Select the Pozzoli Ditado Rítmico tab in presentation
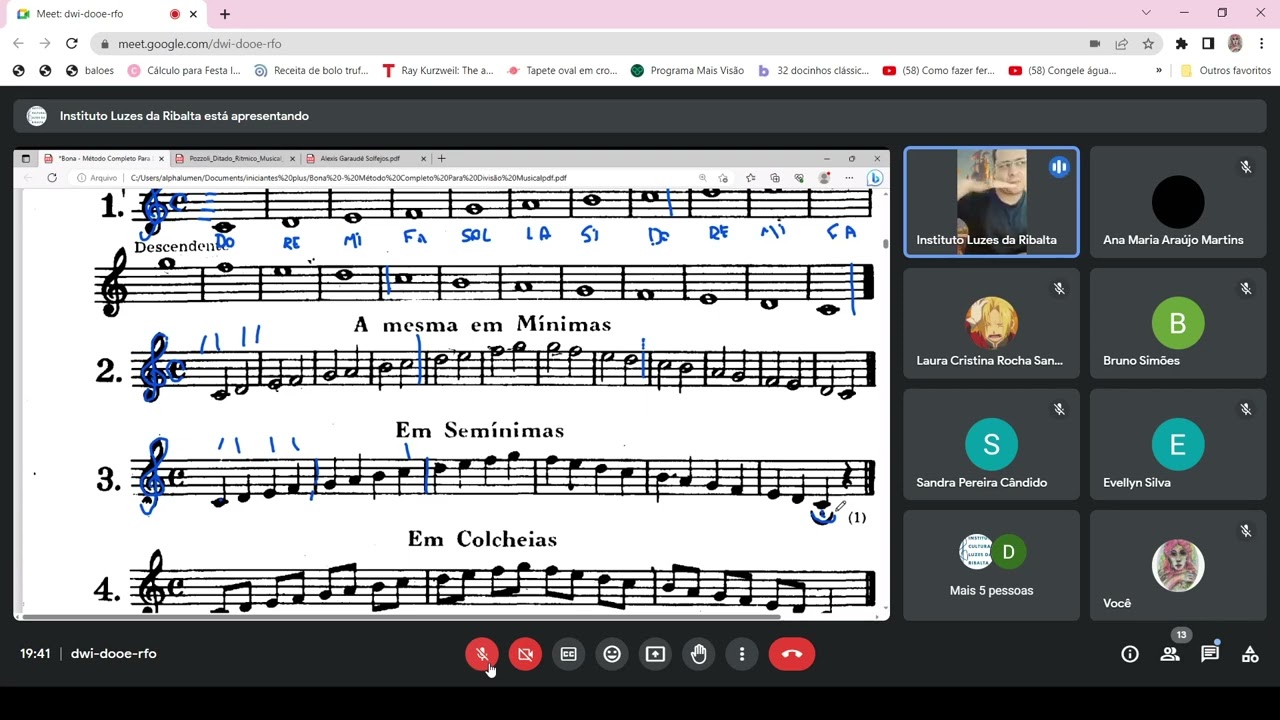This screenshot has height=720, width=1280. tap(234, 158)
